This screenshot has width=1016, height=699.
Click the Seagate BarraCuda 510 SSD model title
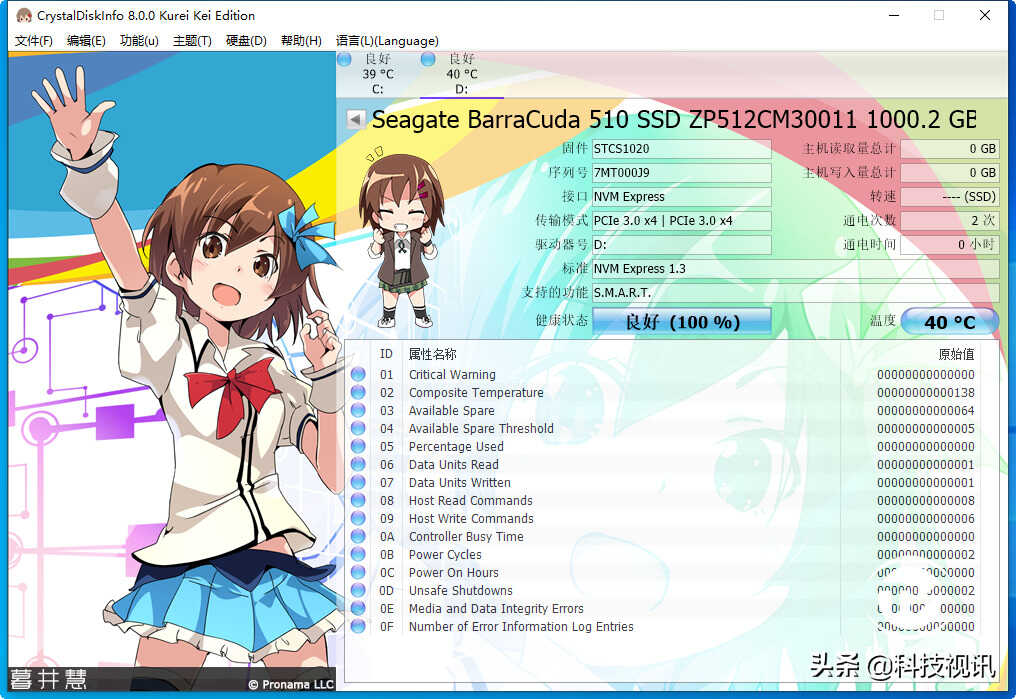pos(674,119)
